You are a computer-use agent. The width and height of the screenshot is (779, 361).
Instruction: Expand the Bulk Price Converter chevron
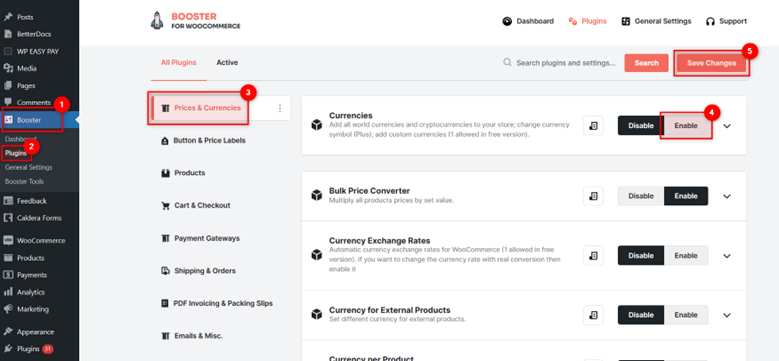727,196
